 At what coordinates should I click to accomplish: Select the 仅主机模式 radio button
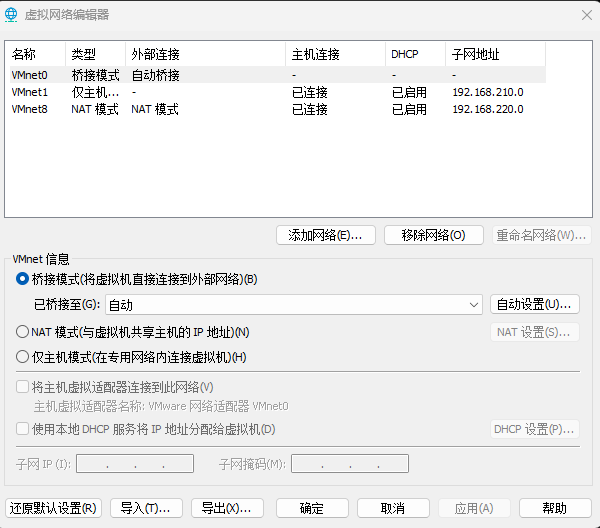(x=22, y=357)
